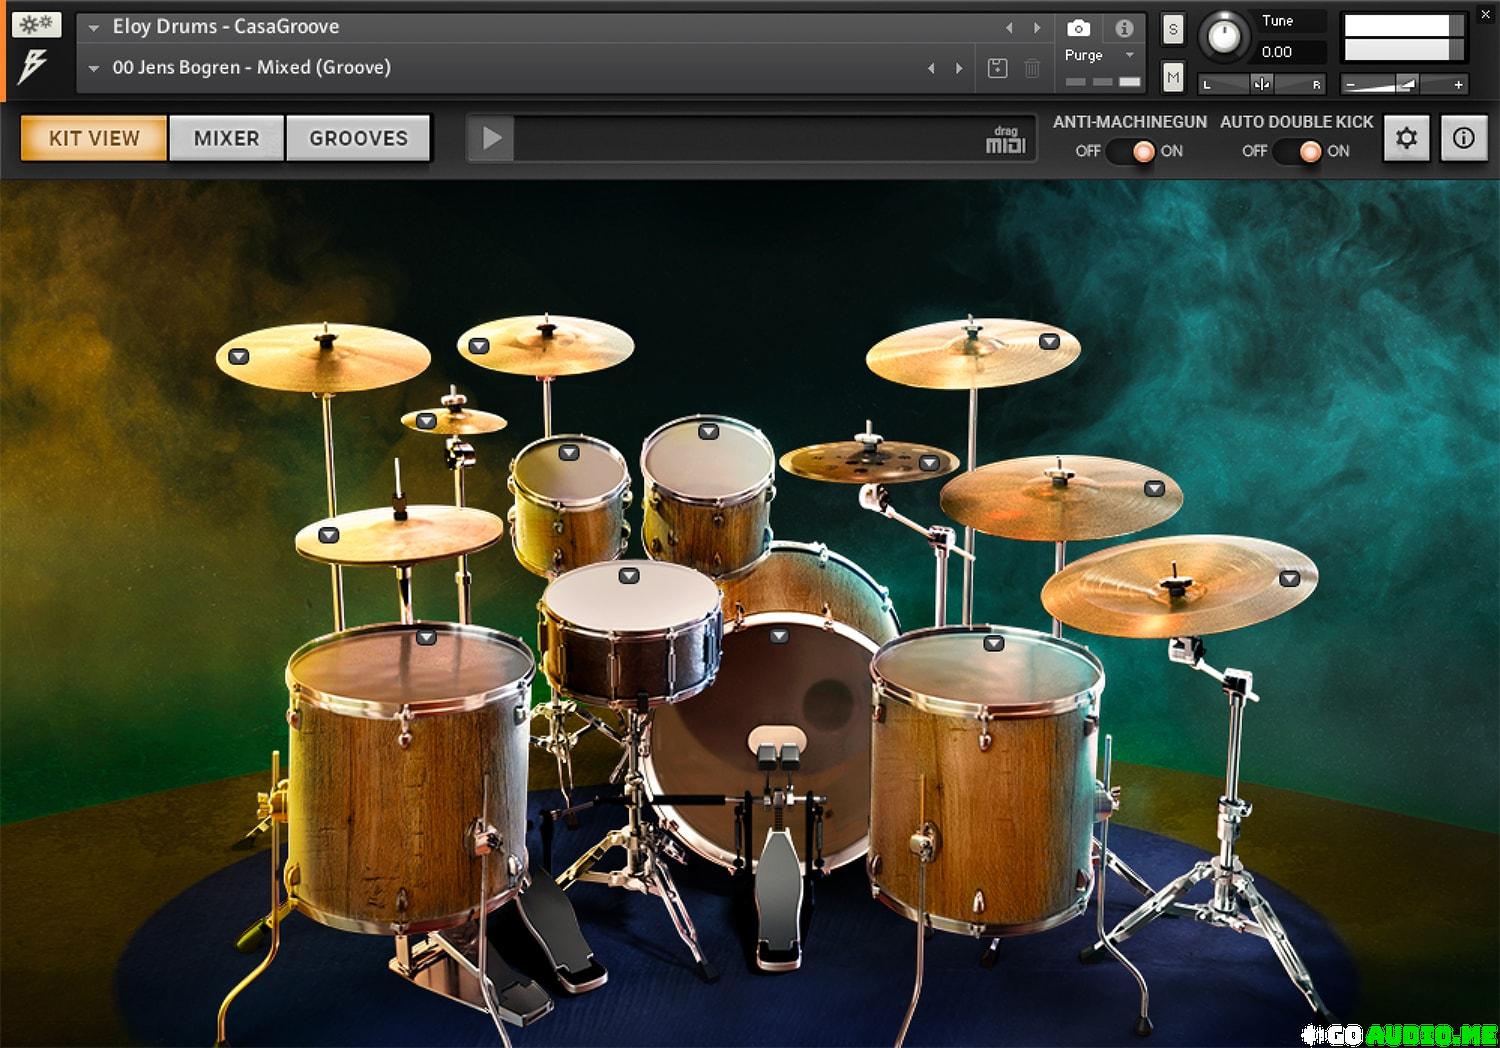Click the Eloy Drums - CasaGroove name

tap(226, 27)
